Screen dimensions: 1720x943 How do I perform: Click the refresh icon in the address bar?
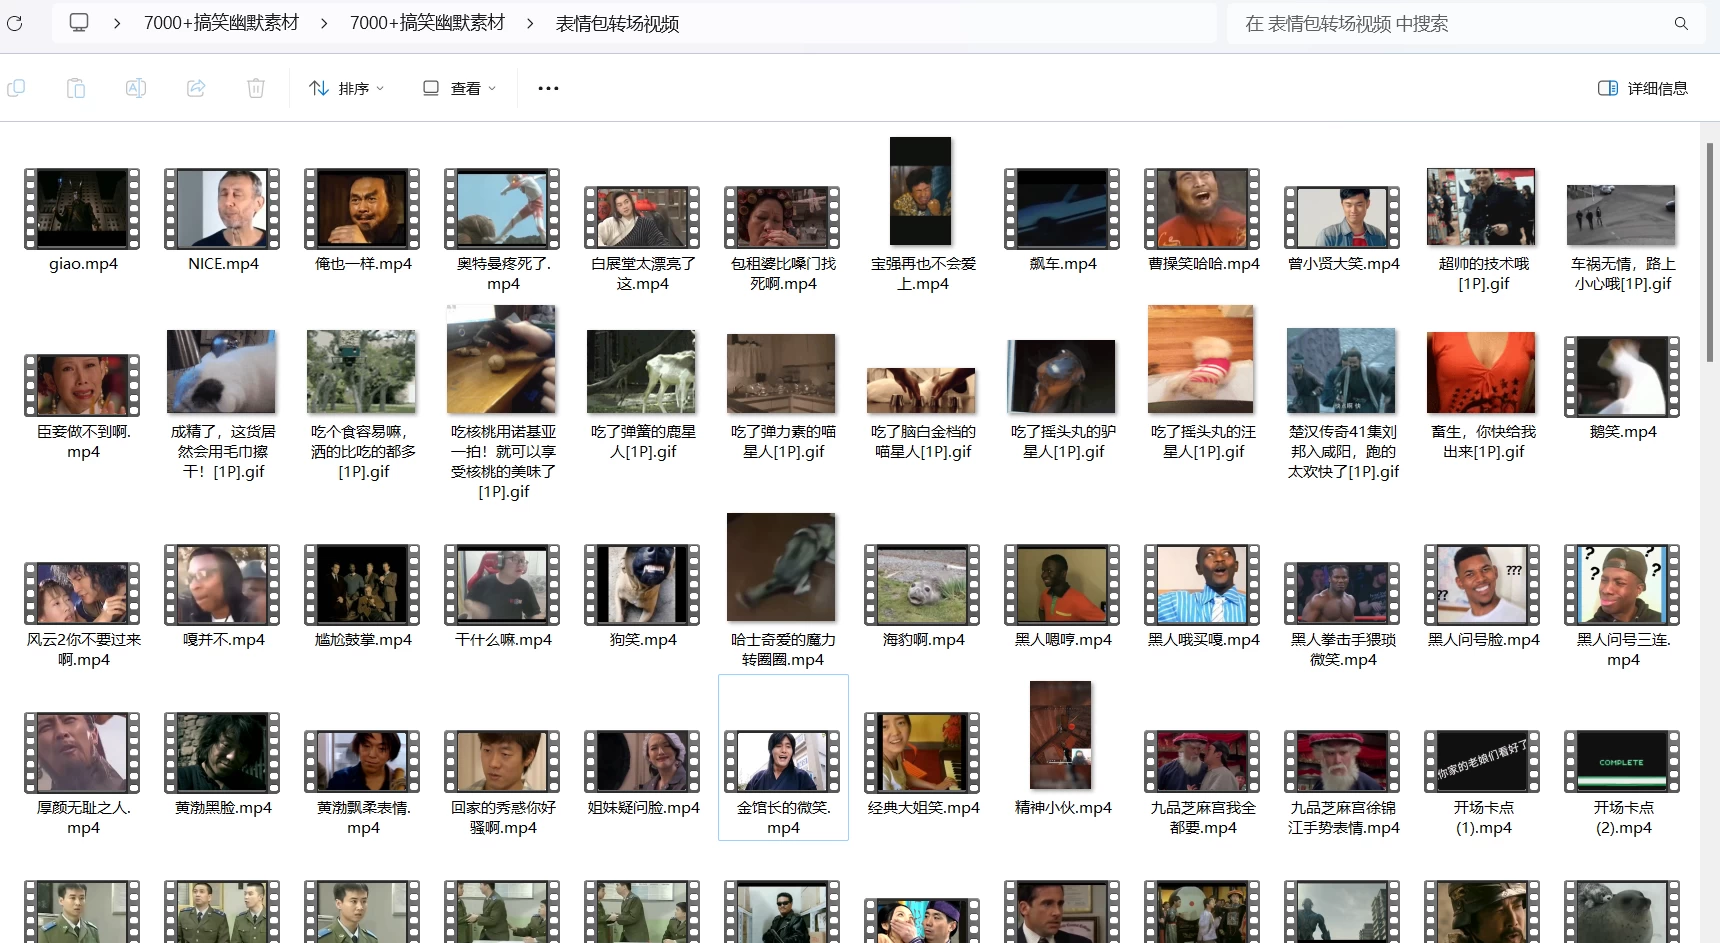point(14,23)
